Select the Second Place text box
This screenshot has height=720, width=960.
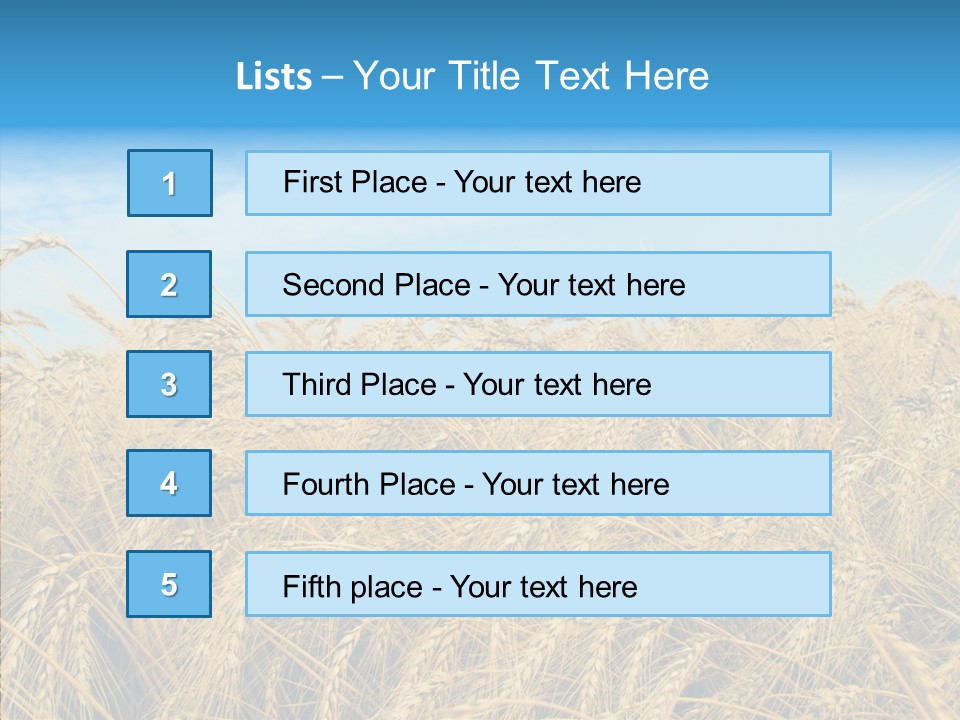pos(538,284)
